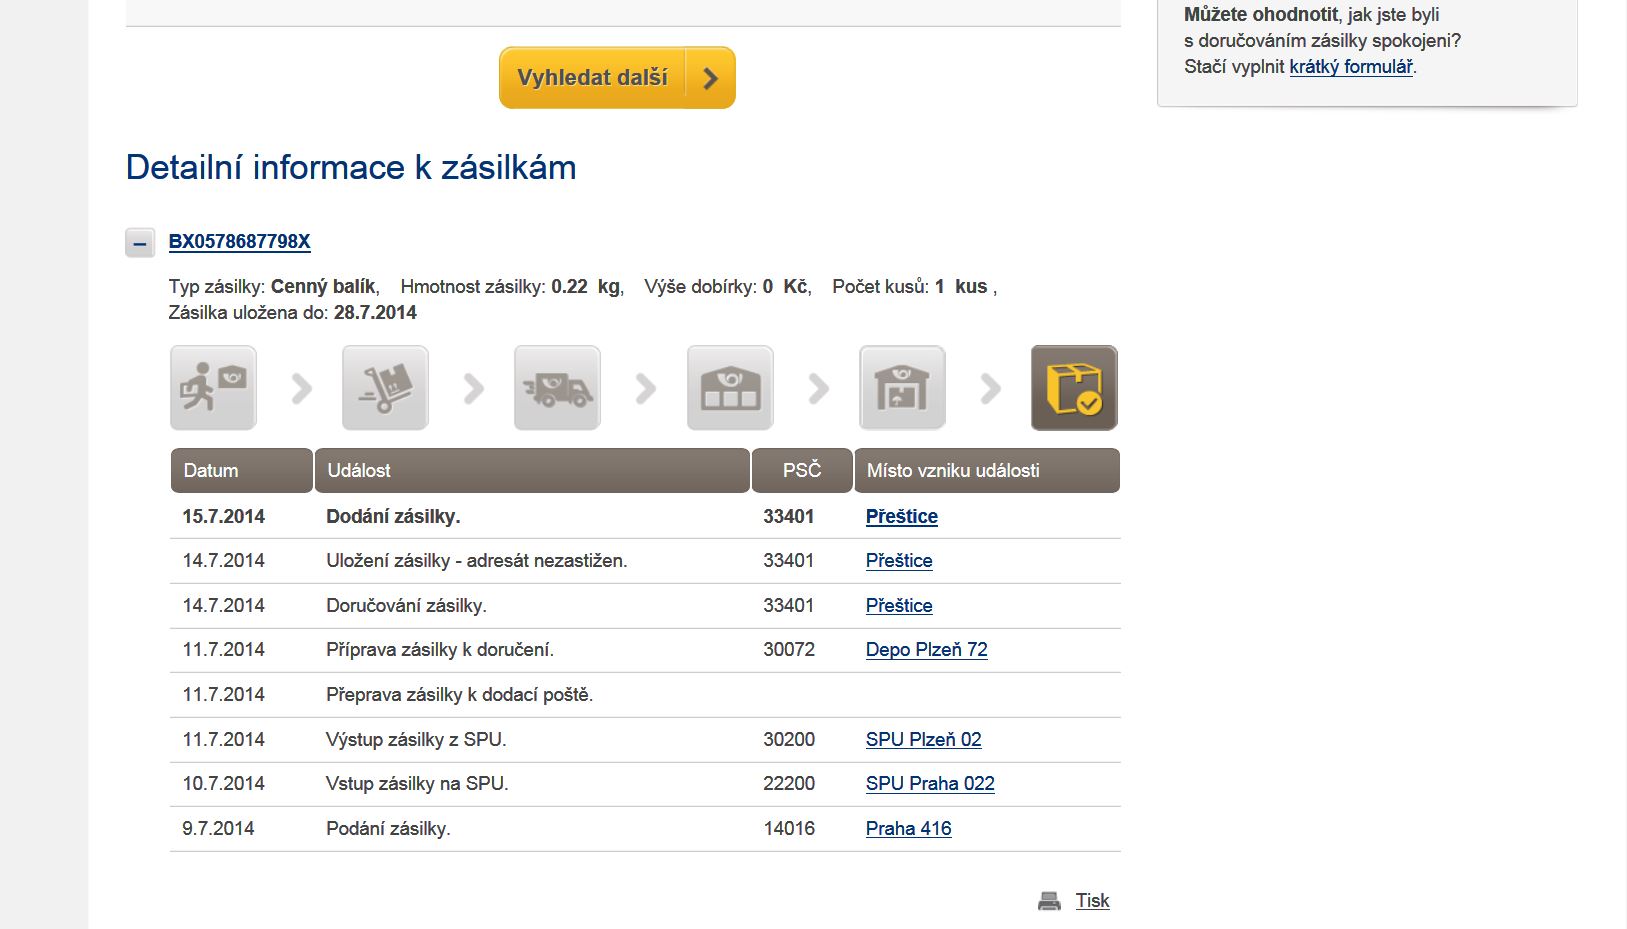The width and height of the screenshot is (1627, 929).
Task: Click the printer icon next to Tisk
Action: click(1049, 901)
